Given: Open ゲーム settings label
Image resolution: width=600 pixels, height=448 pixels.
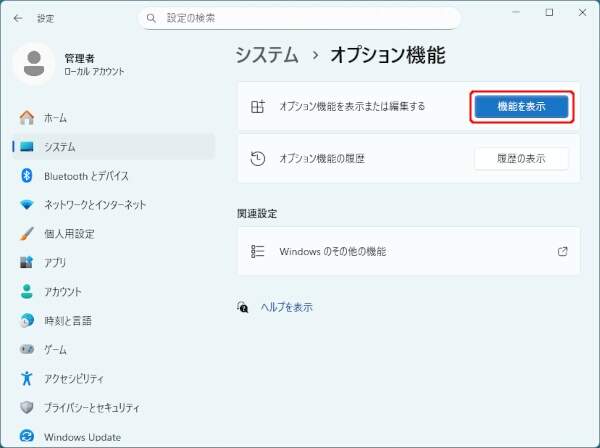Looking at the screenshot, I should [55, 349].
